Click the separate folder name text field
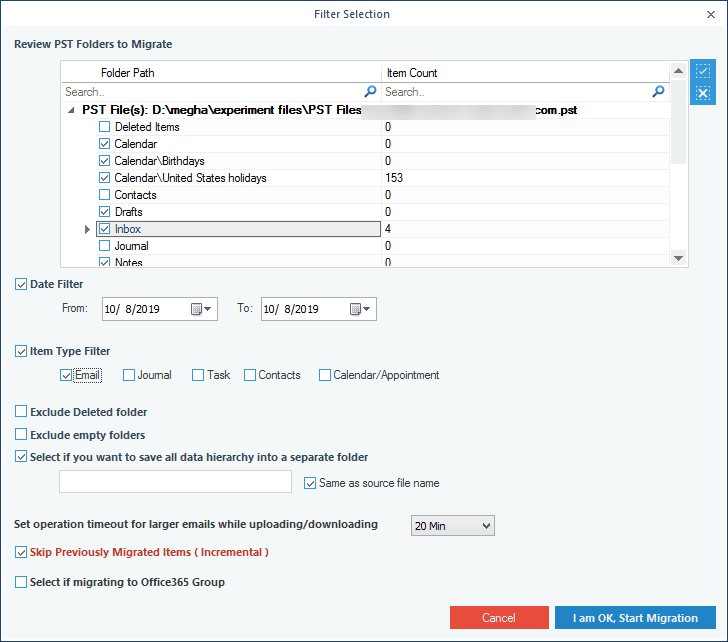728x642 pixels. point(175,482)
